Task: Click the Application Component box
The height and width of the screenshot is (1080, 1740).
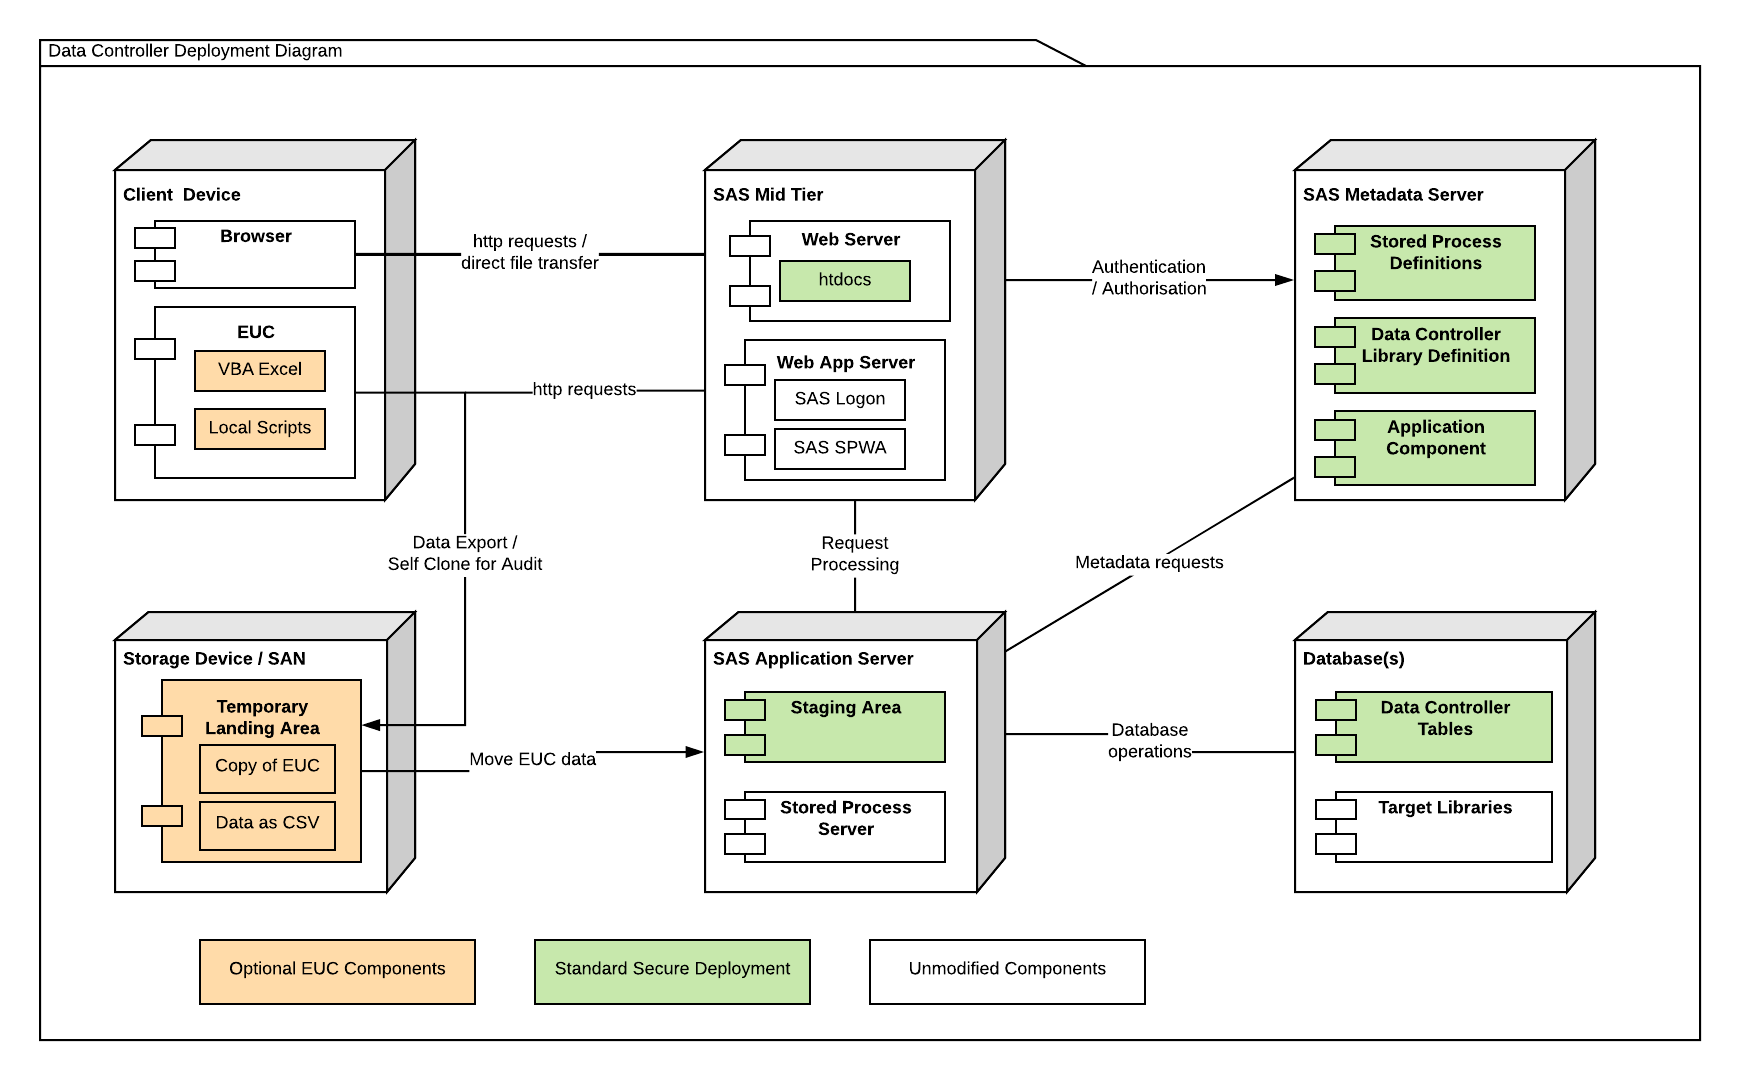Action: [x=1434, y=447]
